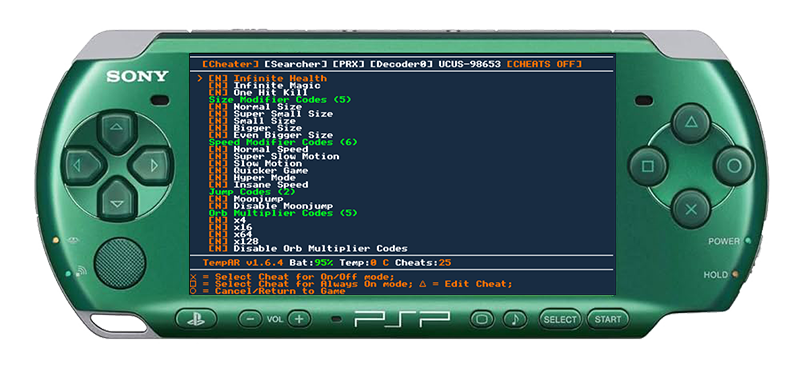Click the HOLD switch label

[716, 275]
